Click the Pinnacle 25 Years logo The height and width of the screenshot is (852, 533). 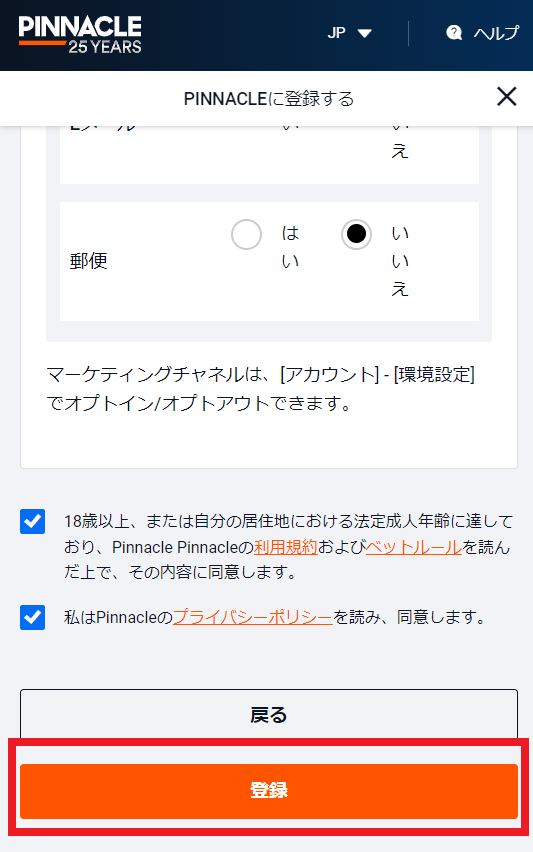tap(80, 35)
